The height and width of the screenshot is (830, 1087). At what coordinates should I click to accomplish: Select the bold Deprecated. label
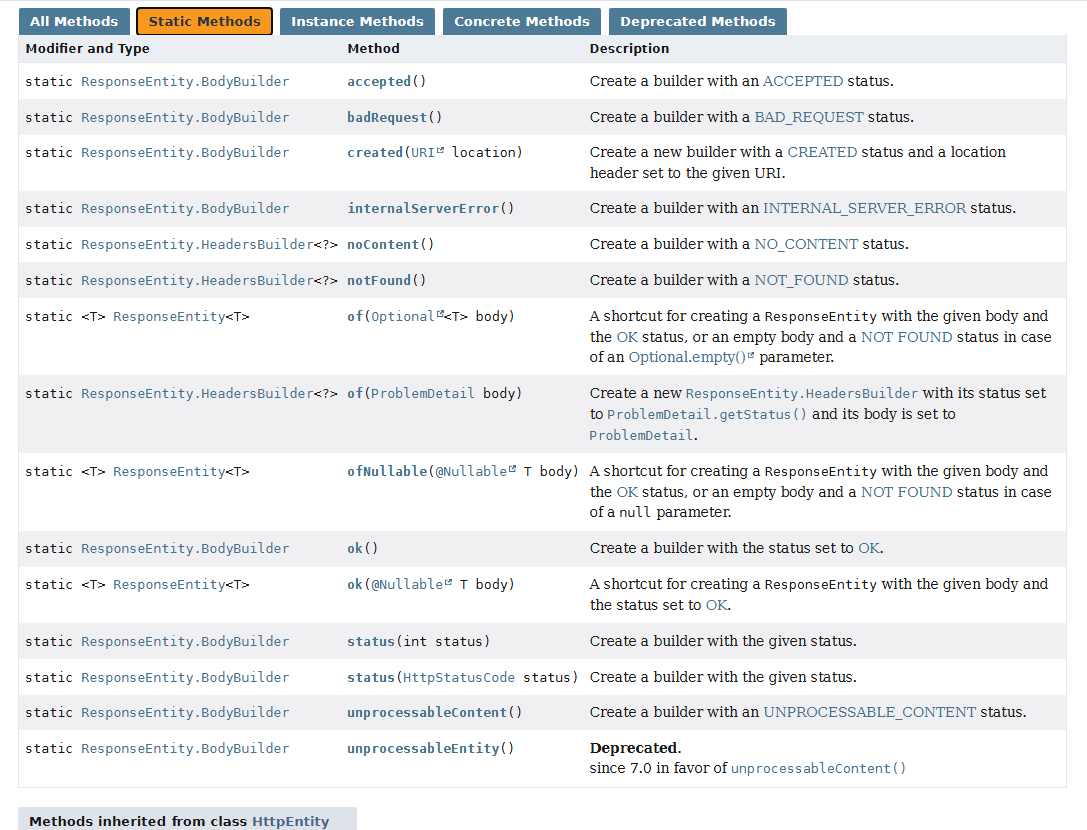tap(635, 748)
